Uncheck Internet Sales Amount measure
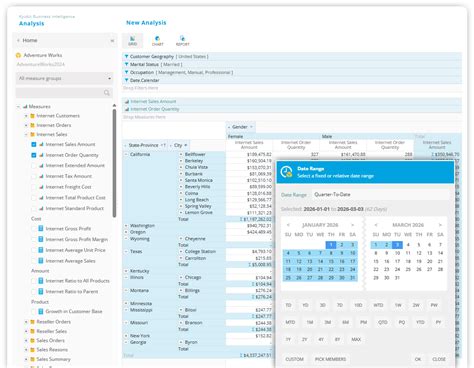474x368 pixels. click(x=34, y=144)
